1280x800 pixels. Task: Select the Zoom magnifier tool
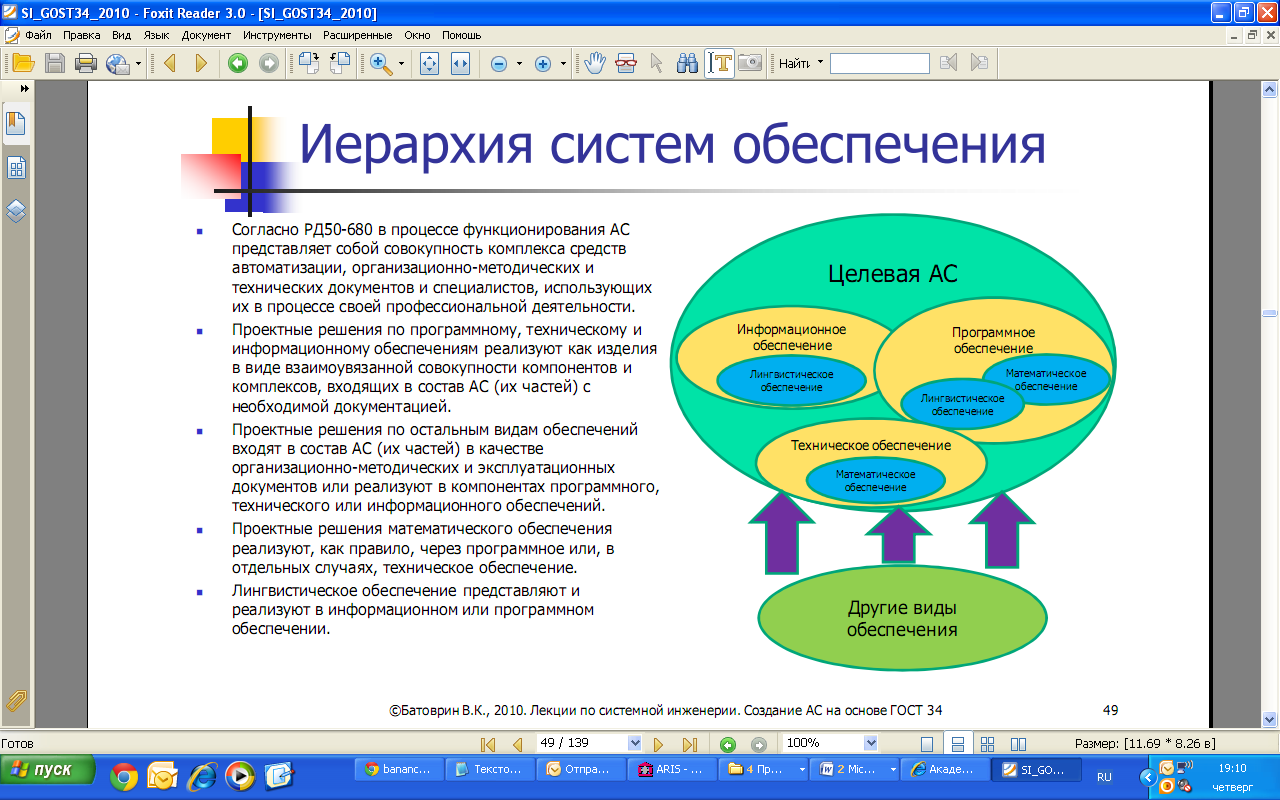pyautogui.click(x=381, y=63)
